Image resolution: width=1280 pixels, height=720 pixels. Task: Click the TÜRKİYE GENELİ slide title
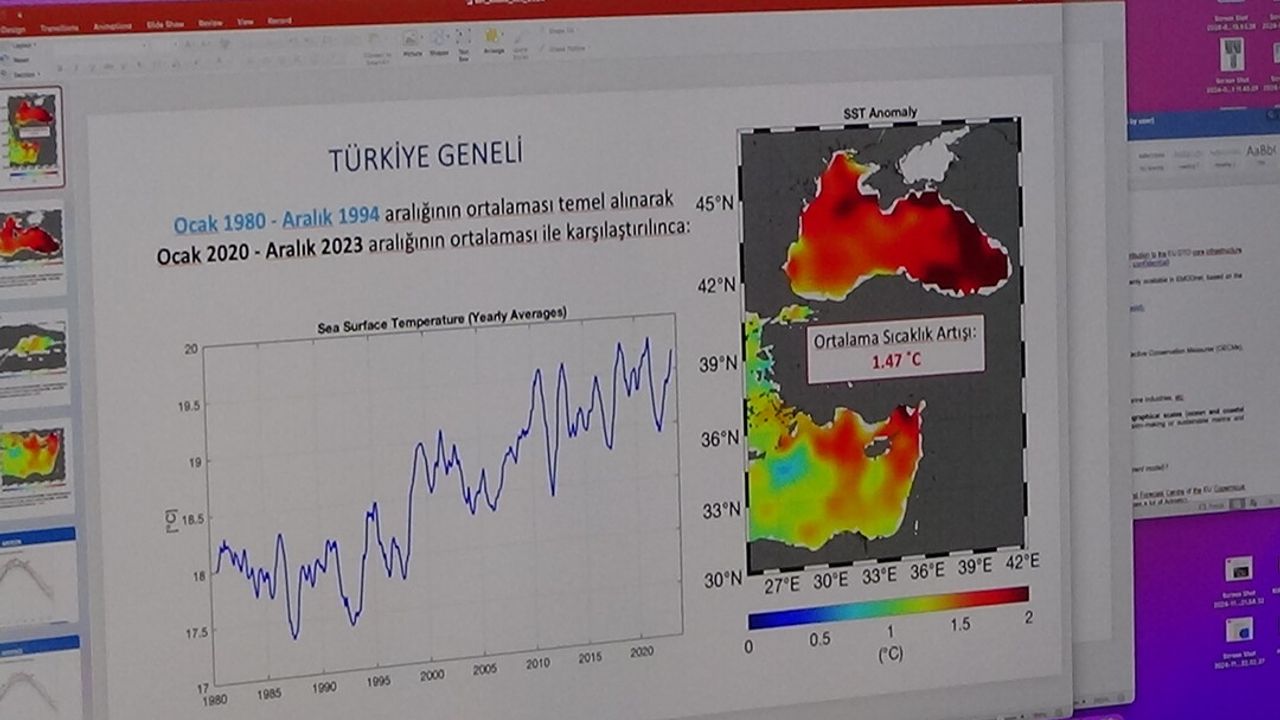click(x=426, y=157)
